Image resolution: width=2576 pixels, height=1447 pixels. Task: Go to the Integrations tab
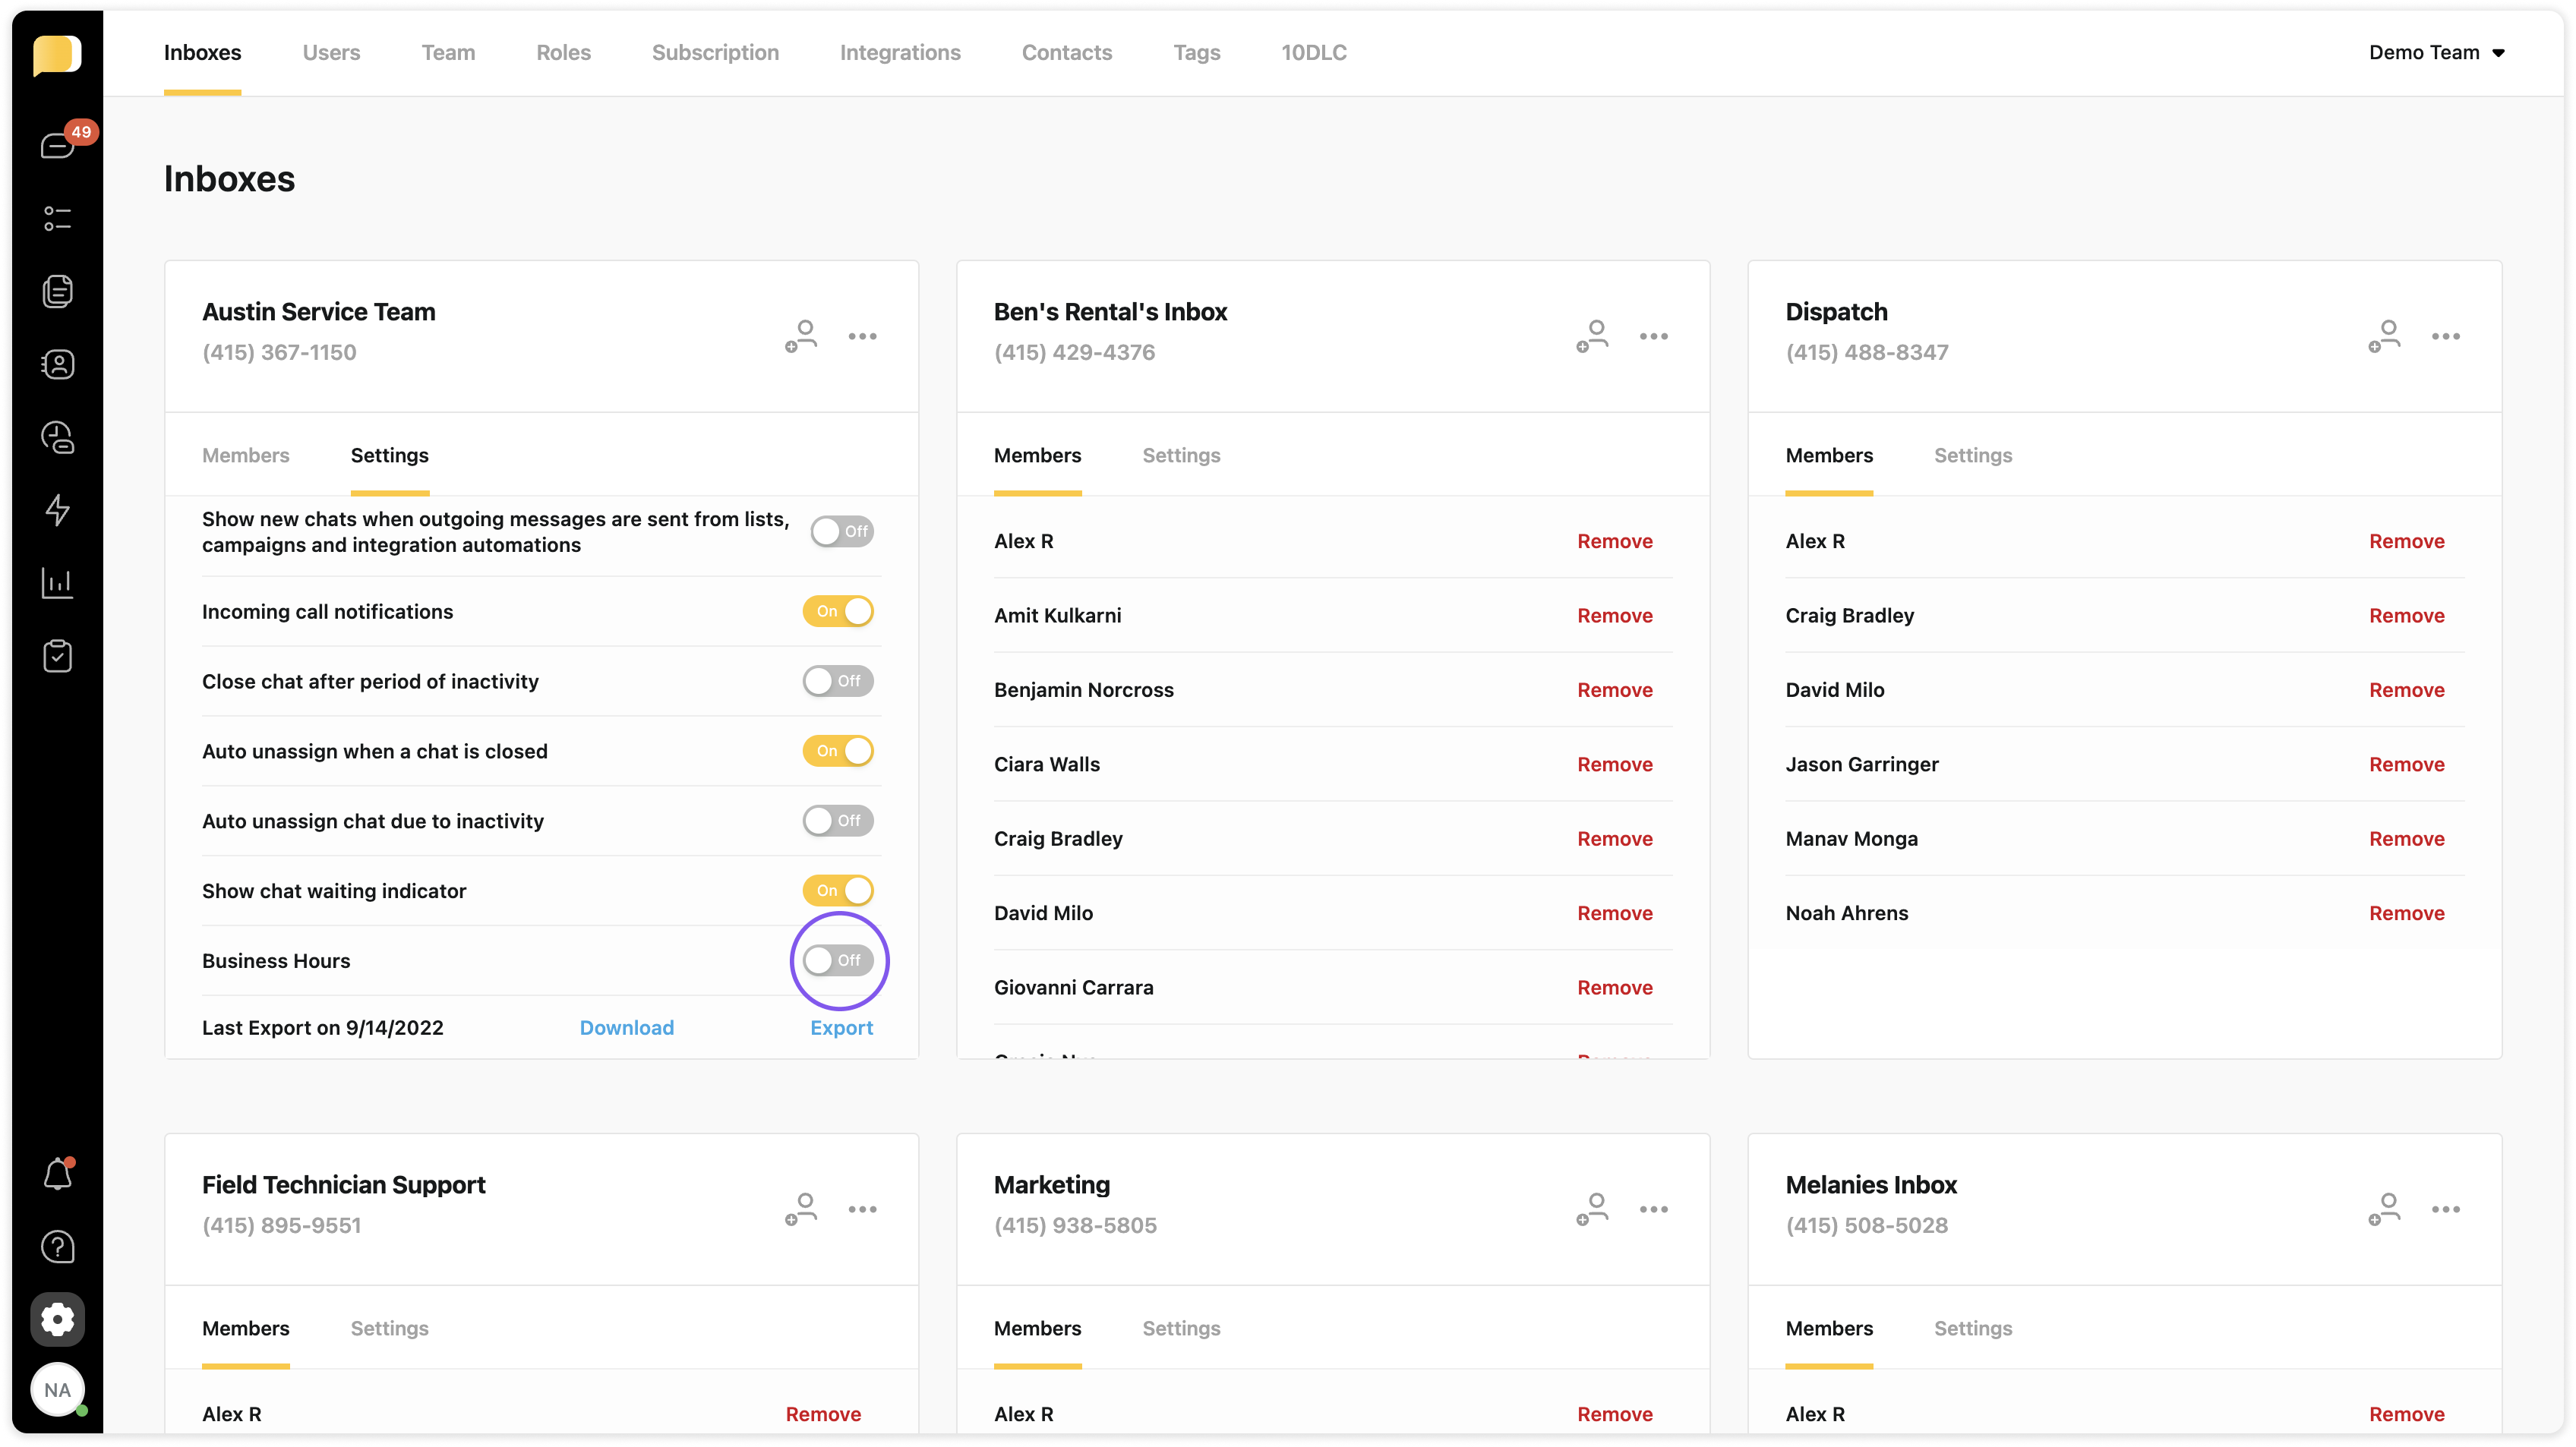pyautogui.click(x=900, y=52)
